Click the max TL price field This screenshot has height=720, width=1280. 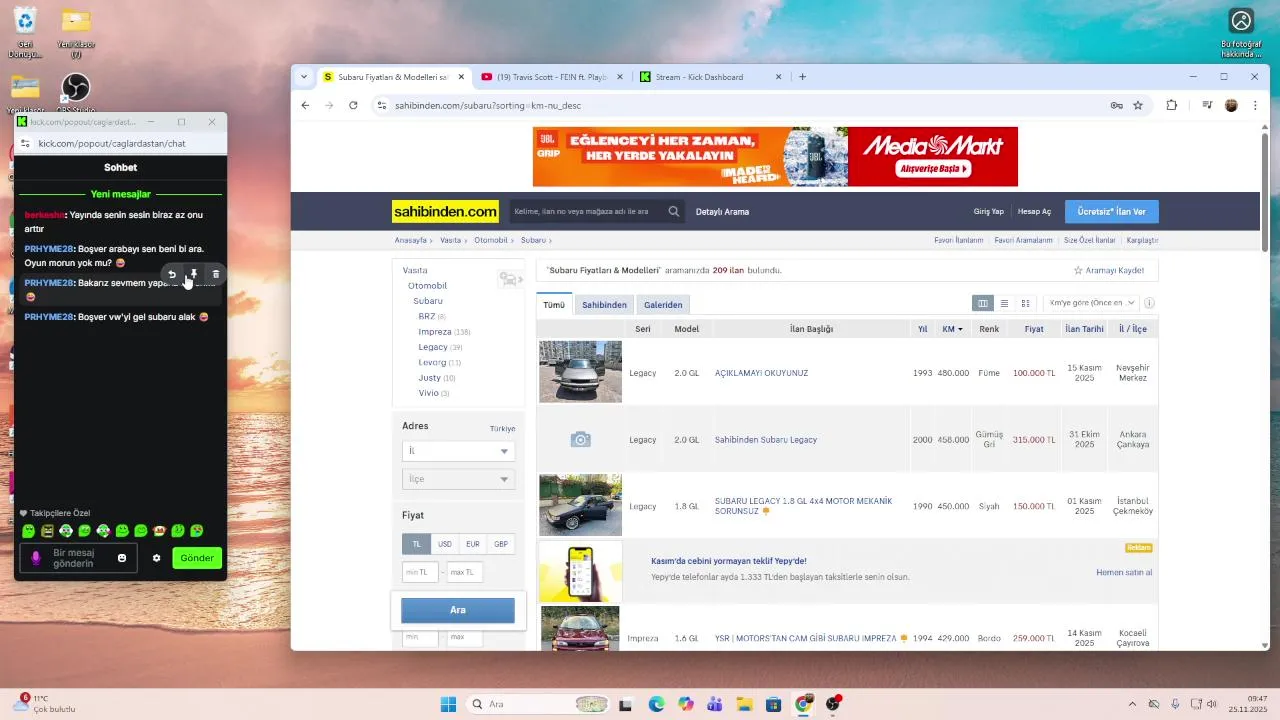[465, 572]
